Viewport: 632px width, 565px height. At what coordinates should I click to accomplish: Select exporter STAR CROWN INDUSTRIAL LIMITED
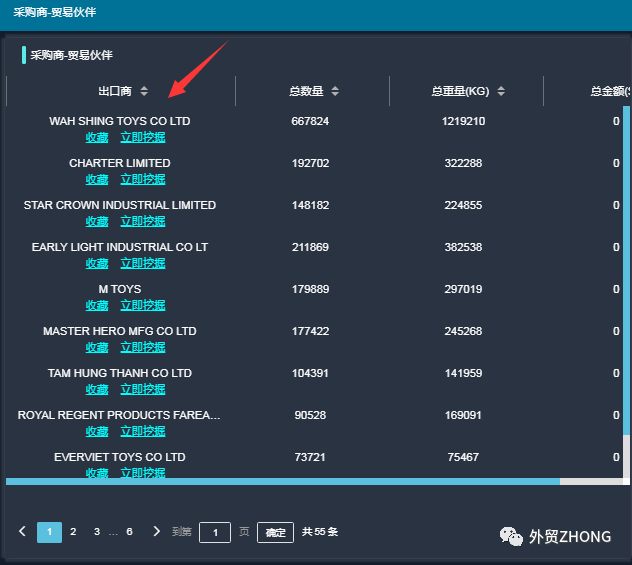(120, 205)
